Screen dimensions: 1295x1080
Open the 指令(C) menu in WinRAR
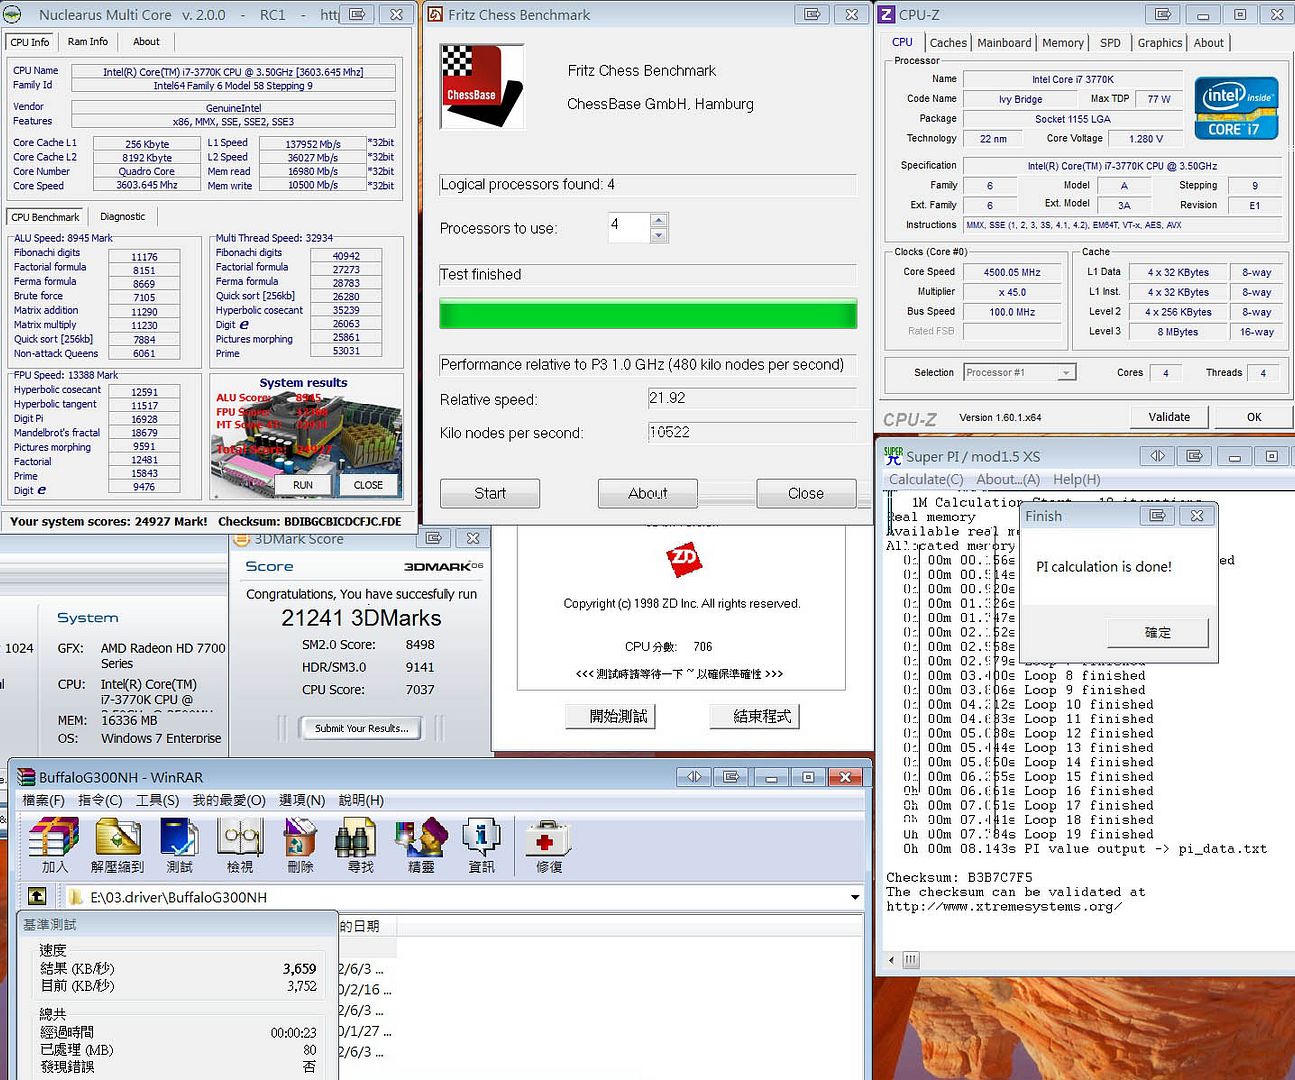[100, 800]
